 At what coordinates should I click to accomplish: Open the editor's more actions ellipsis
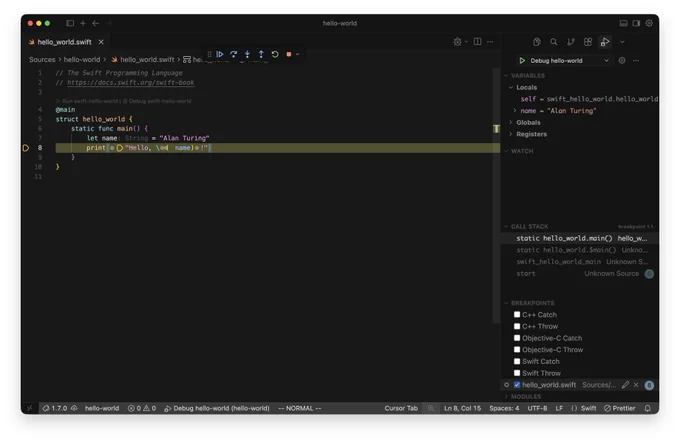[490, 42]
